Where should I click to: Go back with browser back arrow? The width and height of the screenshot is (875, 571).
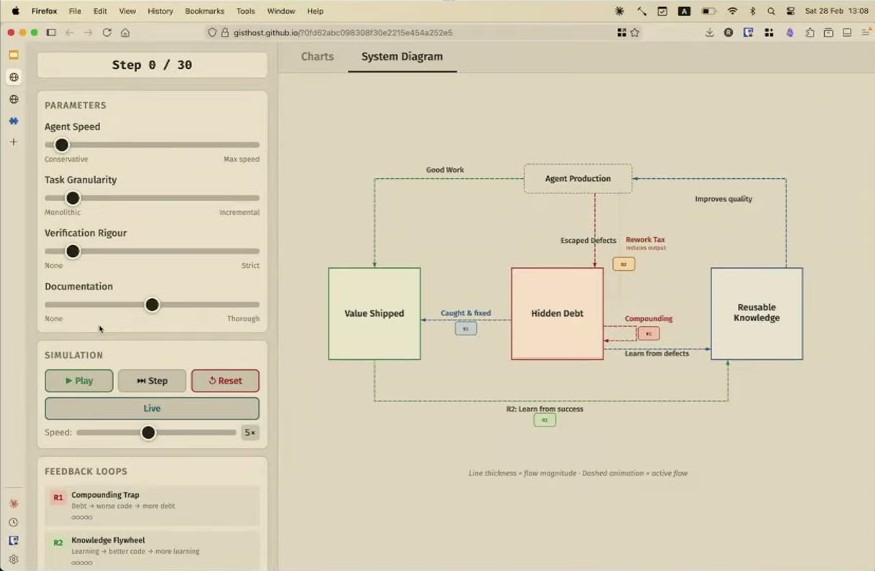click(70, 32)
